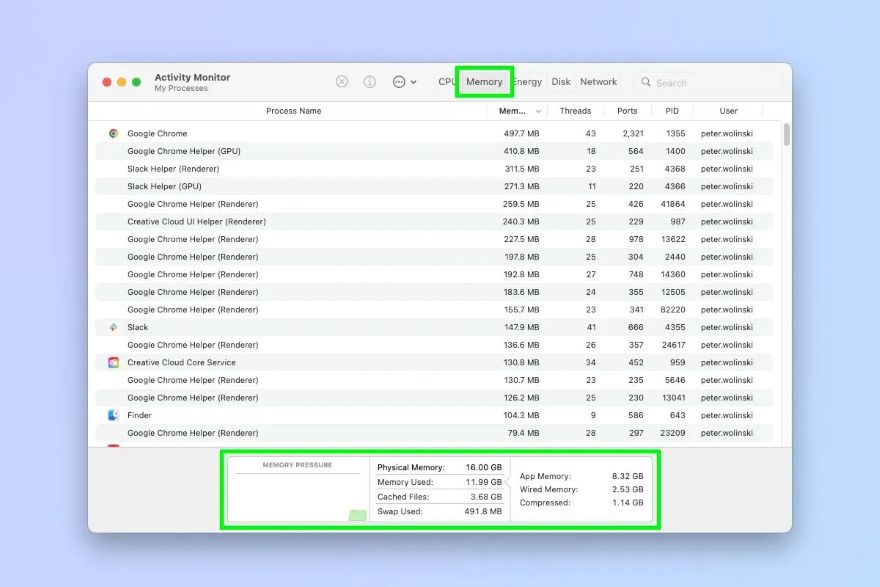This screenshot has height=587, width=880.
Task: Click the stop process X icon
Action: click(x=342, y=82)
